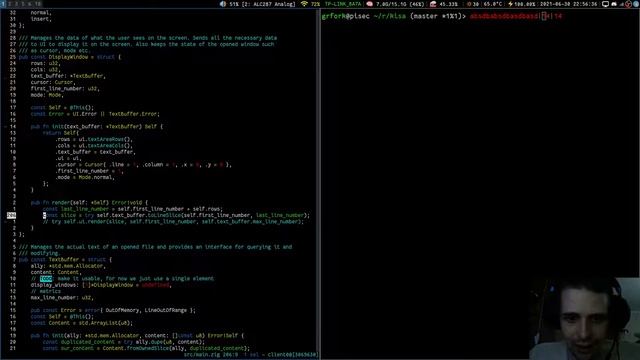The height and width of the screenshot is (360, 640).
Task: Click the 'pub fn render(self: *Self)' line
Action: coord(89,202)
